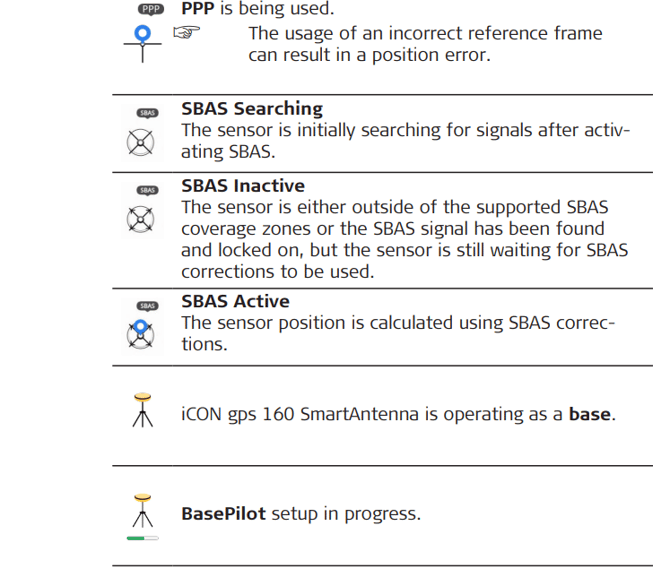
Task: Click the pointing hand note symbol
Action: [187, 33]
